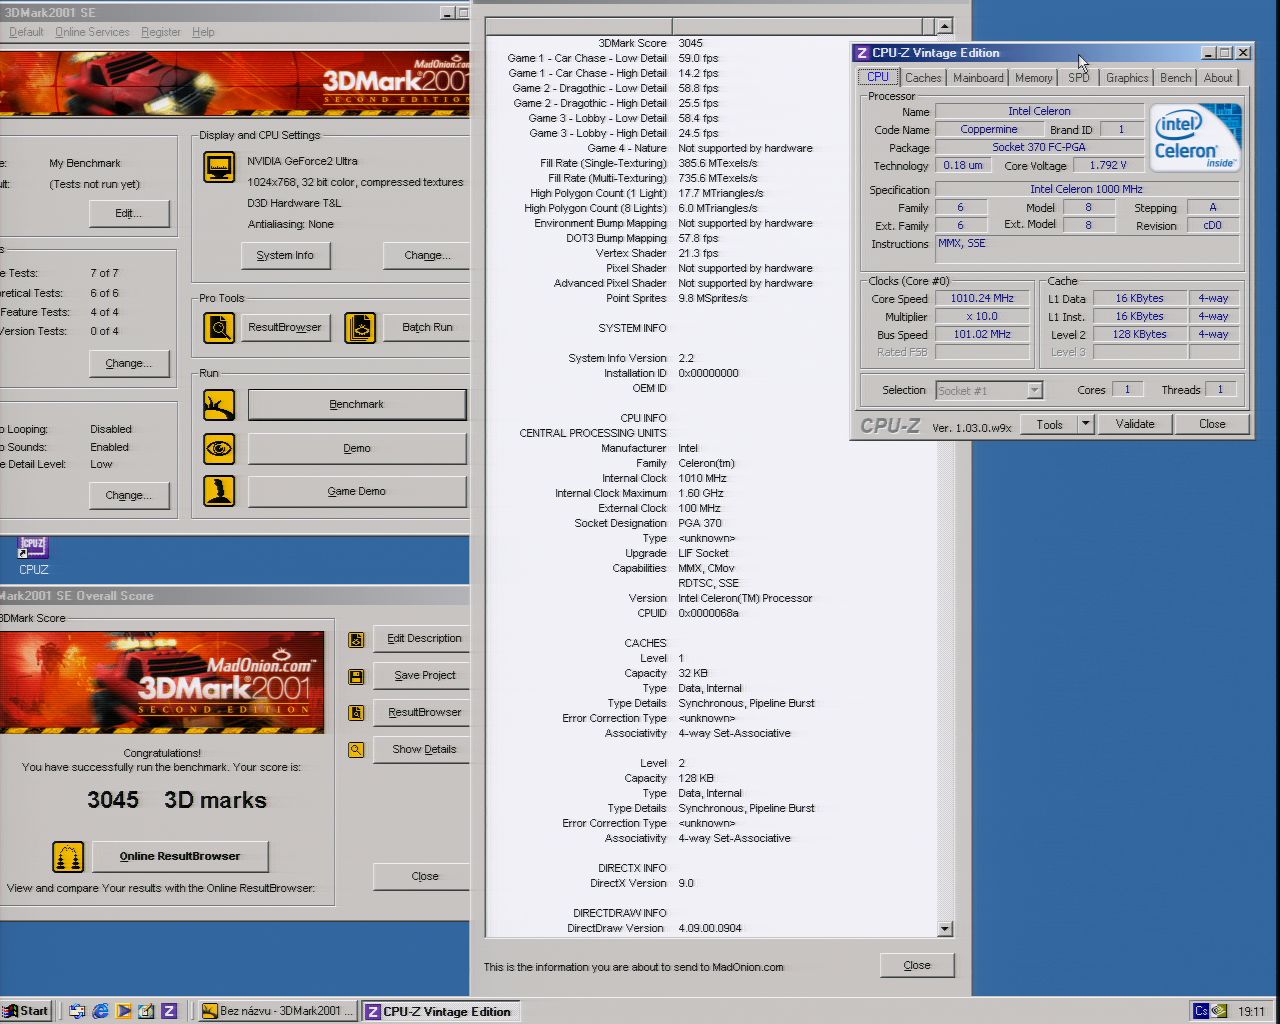Image resolution: width=1280 pixels, height=1024 pixels.
Task: Click the CPU-Z Name field showing Intel Celeron
Action: 1039,111
